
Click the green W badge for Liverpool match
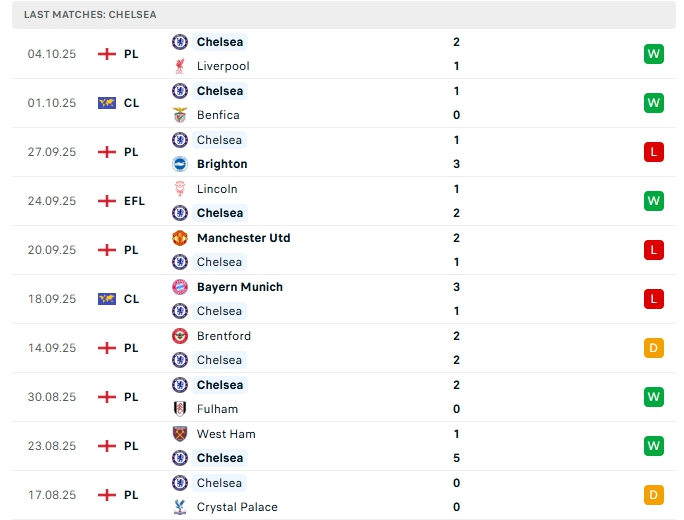[x=654, y=54]
